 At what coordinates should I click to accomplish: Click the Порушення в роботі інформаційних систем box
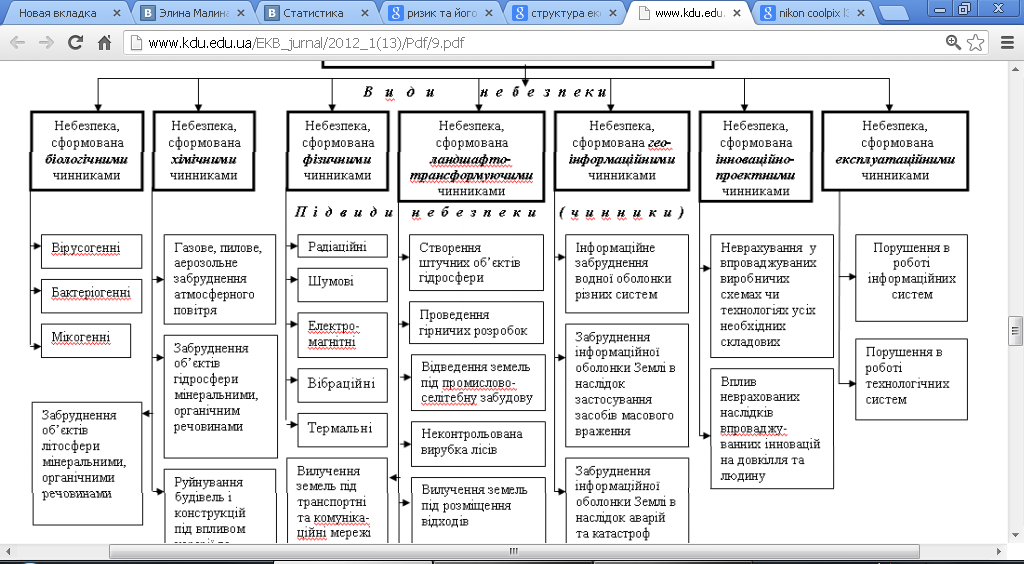tap(911, 278)
